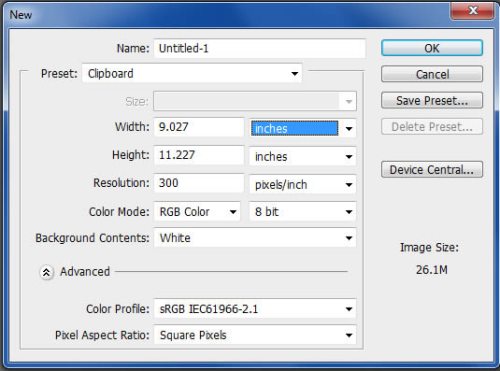Screen dimensions: 500x371
Task: Open the Preset dropdown showing Clipboard
Action: 192,73
